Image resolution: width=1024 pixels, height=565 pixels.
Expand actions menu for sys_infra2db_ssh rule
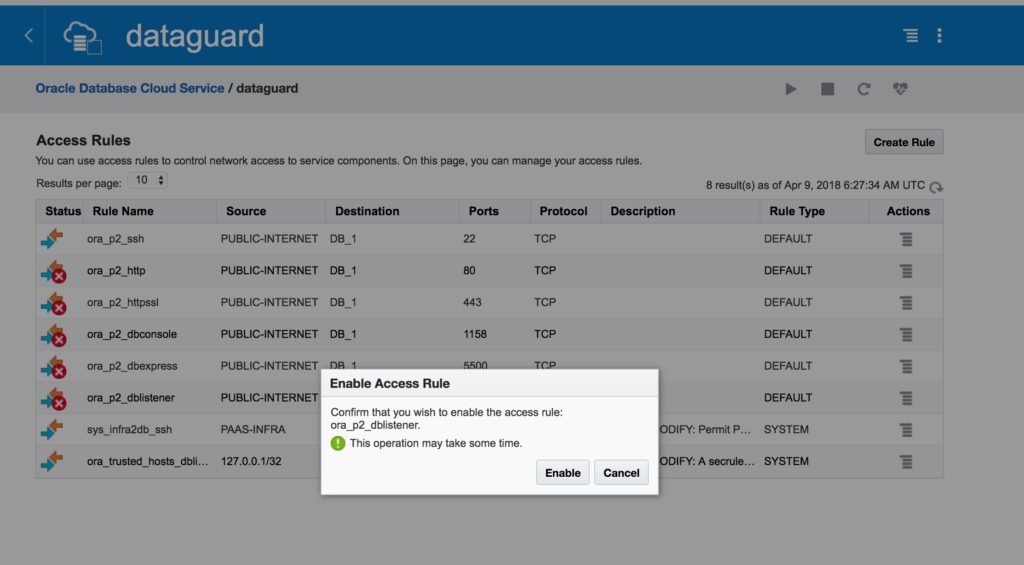pyautogui.click(x=906, y=430)
